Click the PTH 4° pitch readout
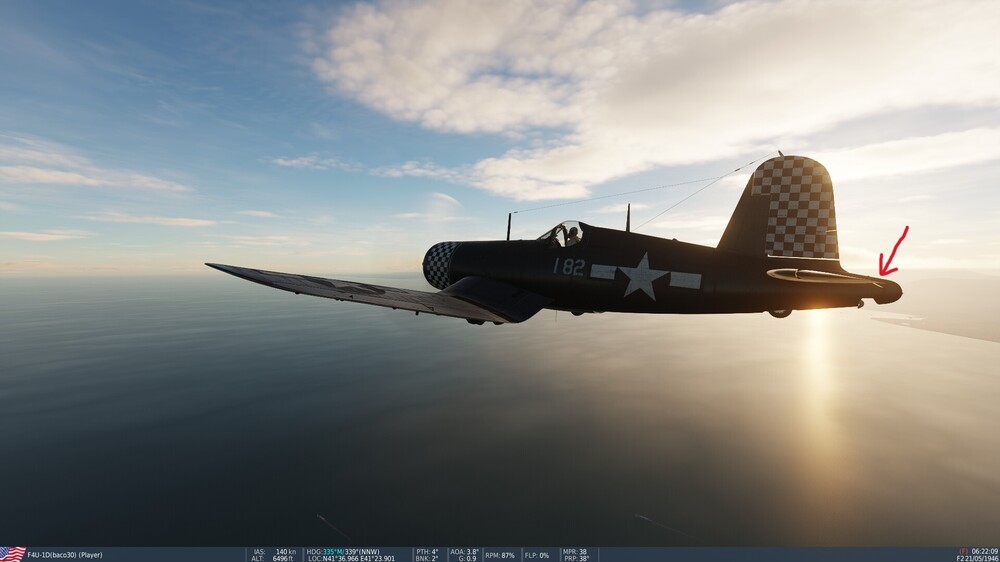Screen dimensions: 1000x562 point(427,552)
